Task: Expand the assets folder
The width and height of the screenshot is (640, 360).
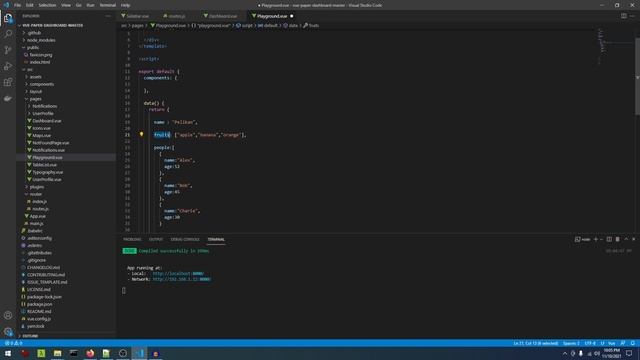Action: 67,77
